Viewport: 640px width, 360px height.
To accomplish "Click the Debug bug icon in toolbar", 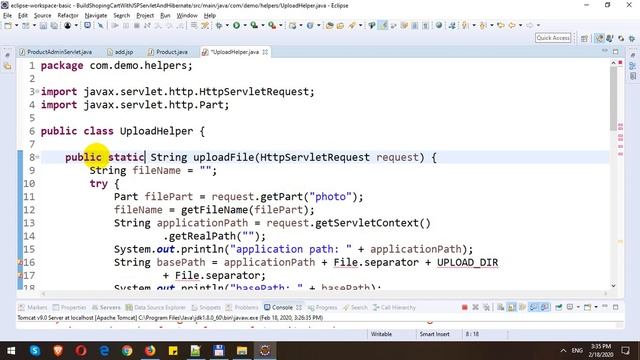I will point(219,25).
